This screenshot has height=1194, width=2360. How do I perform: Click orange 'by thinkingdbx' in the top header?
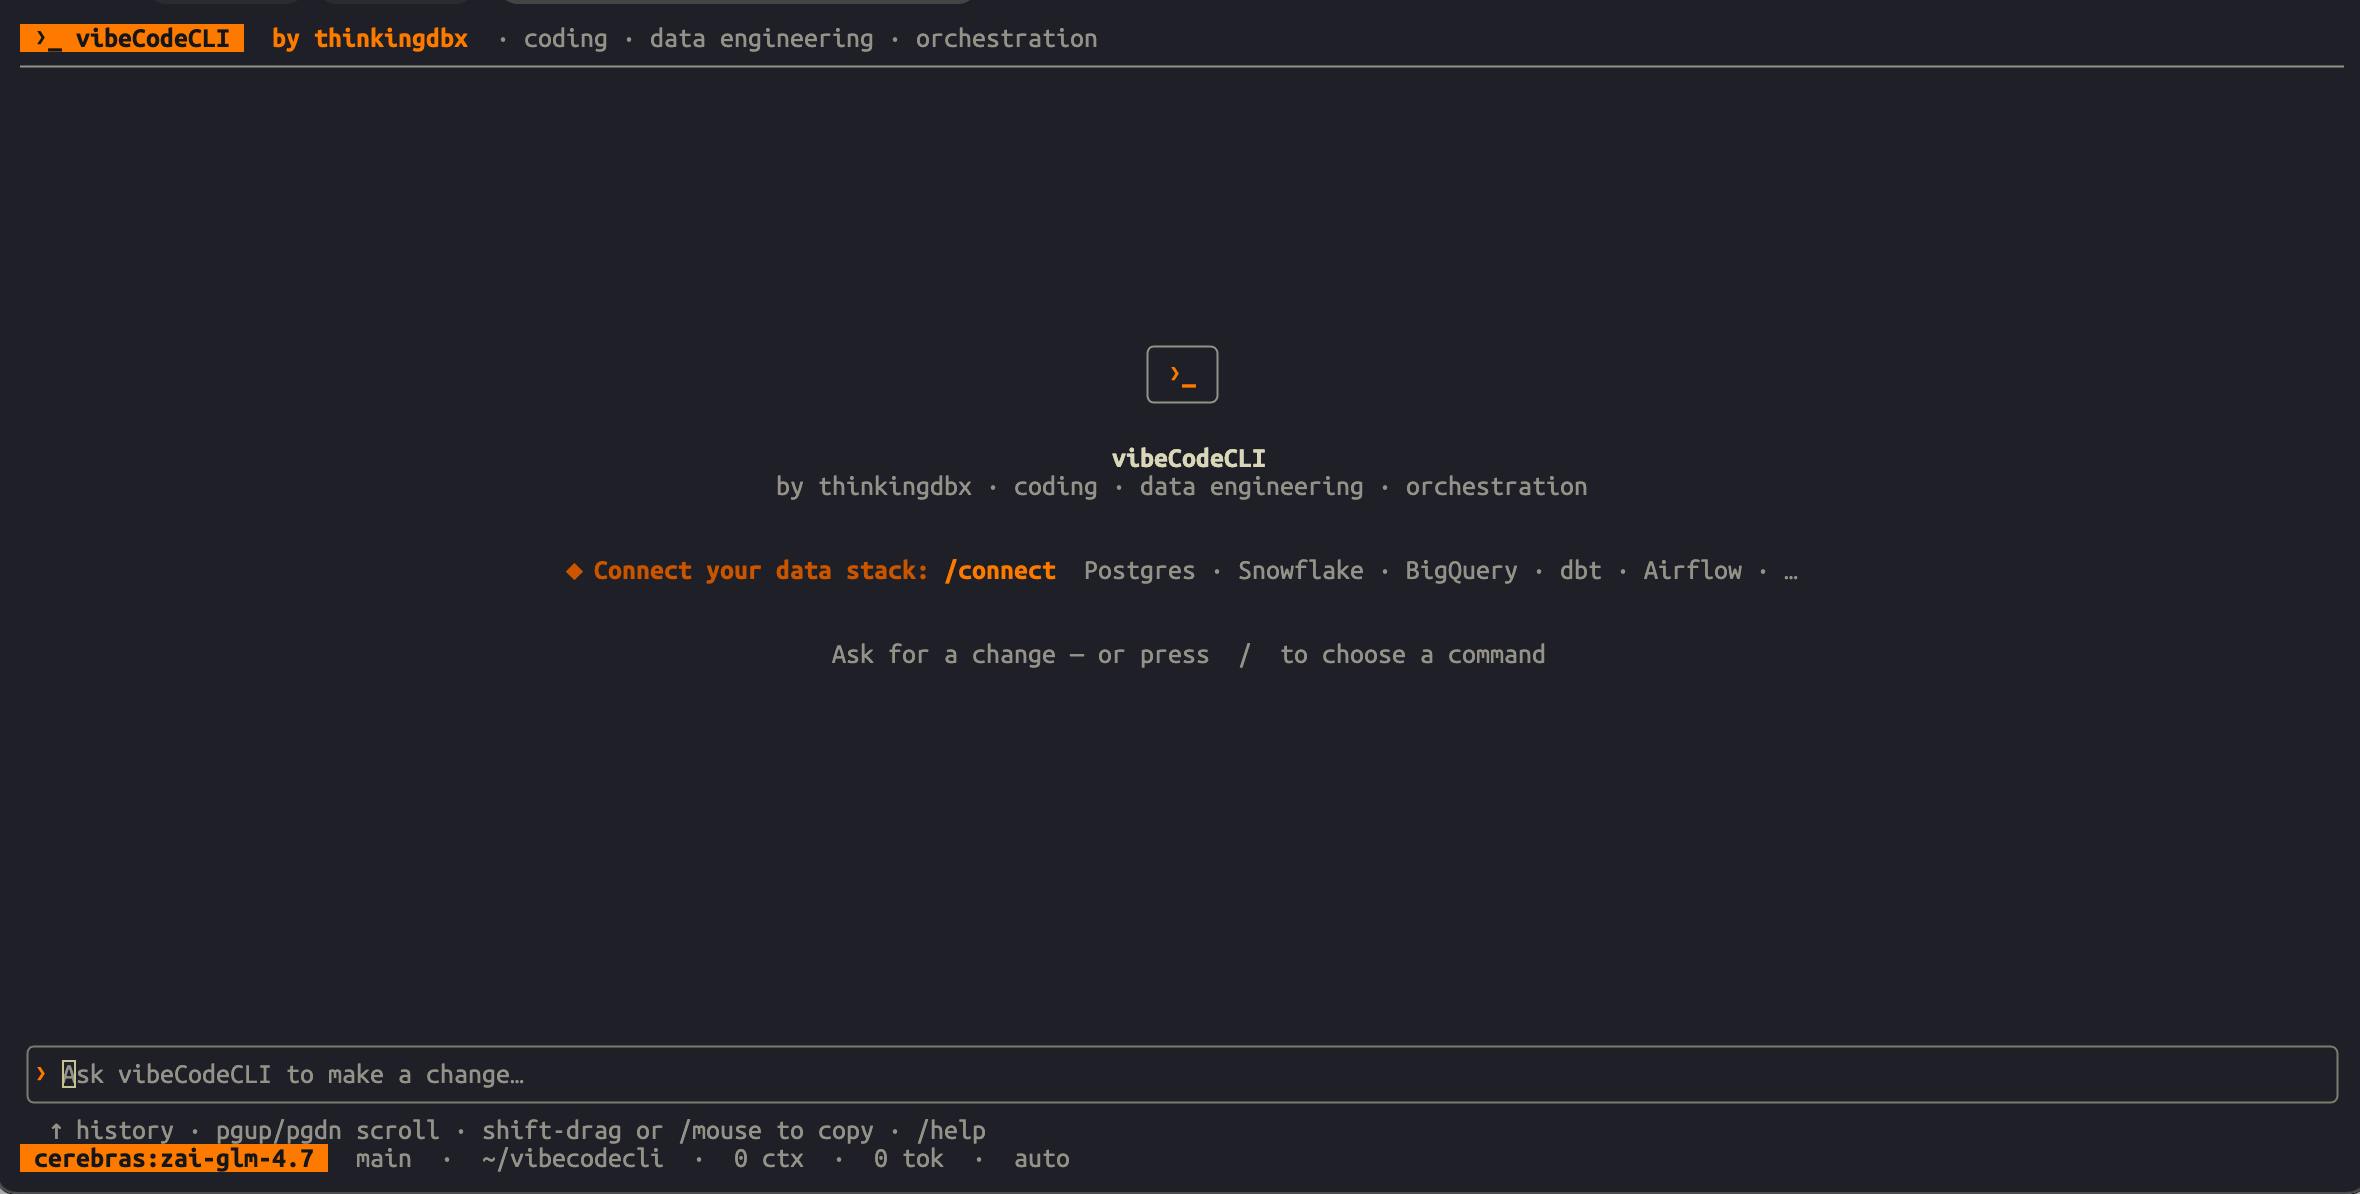click(370, 38)
